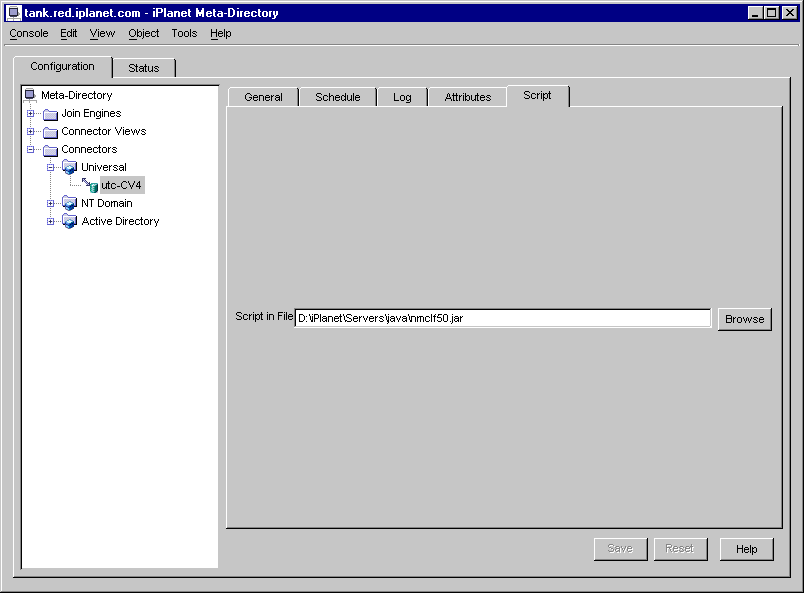This screenshot has height=593, width=804.
Task: Click the Active Directory connector icon
Action: coord(70,222)
